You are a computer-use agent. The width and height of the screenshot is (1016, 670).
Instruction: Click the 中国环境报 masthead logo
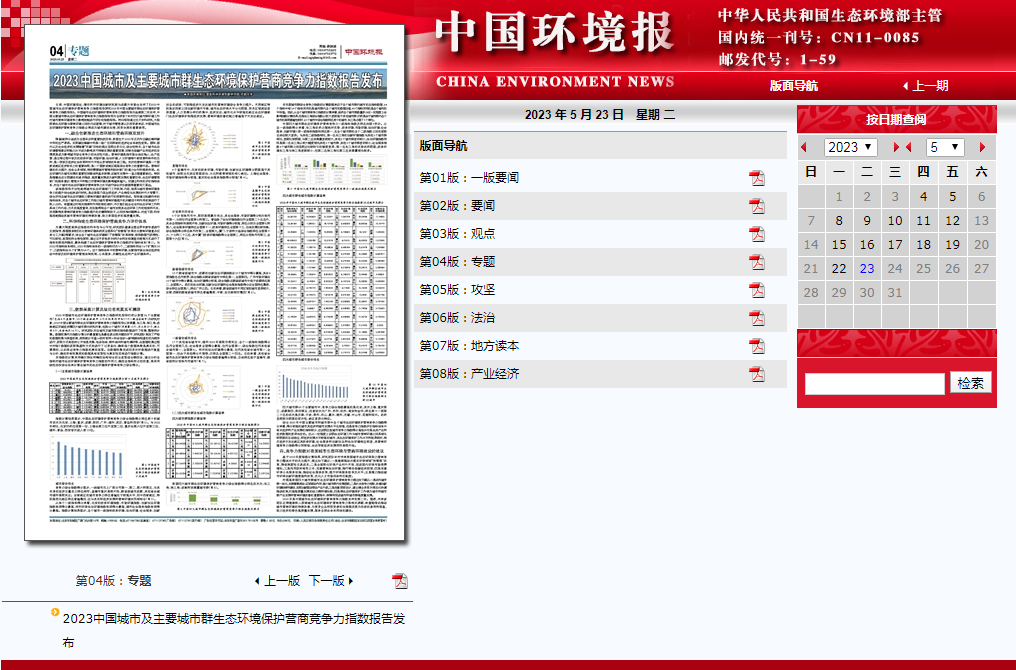click(x=555, y=32)
